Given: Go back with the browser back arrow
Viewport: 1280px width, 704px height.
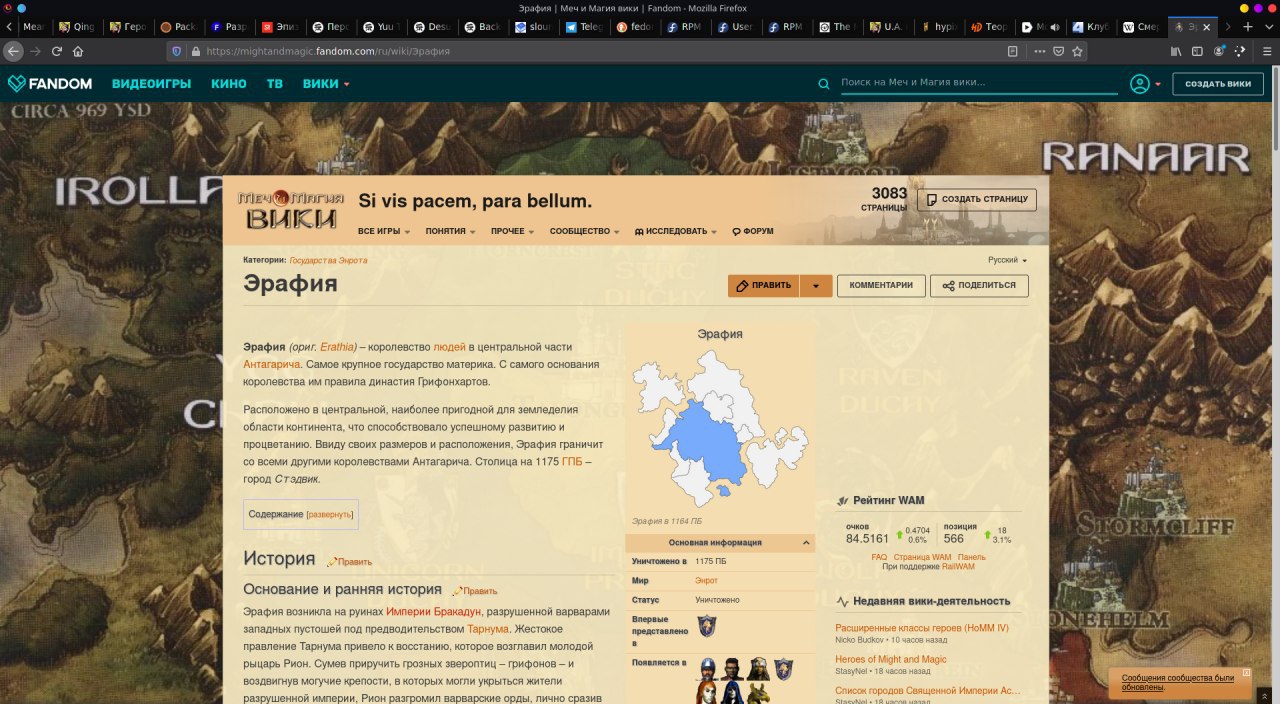Looking at the screenshot, I should pyautogui.click(x=11, y=50).
